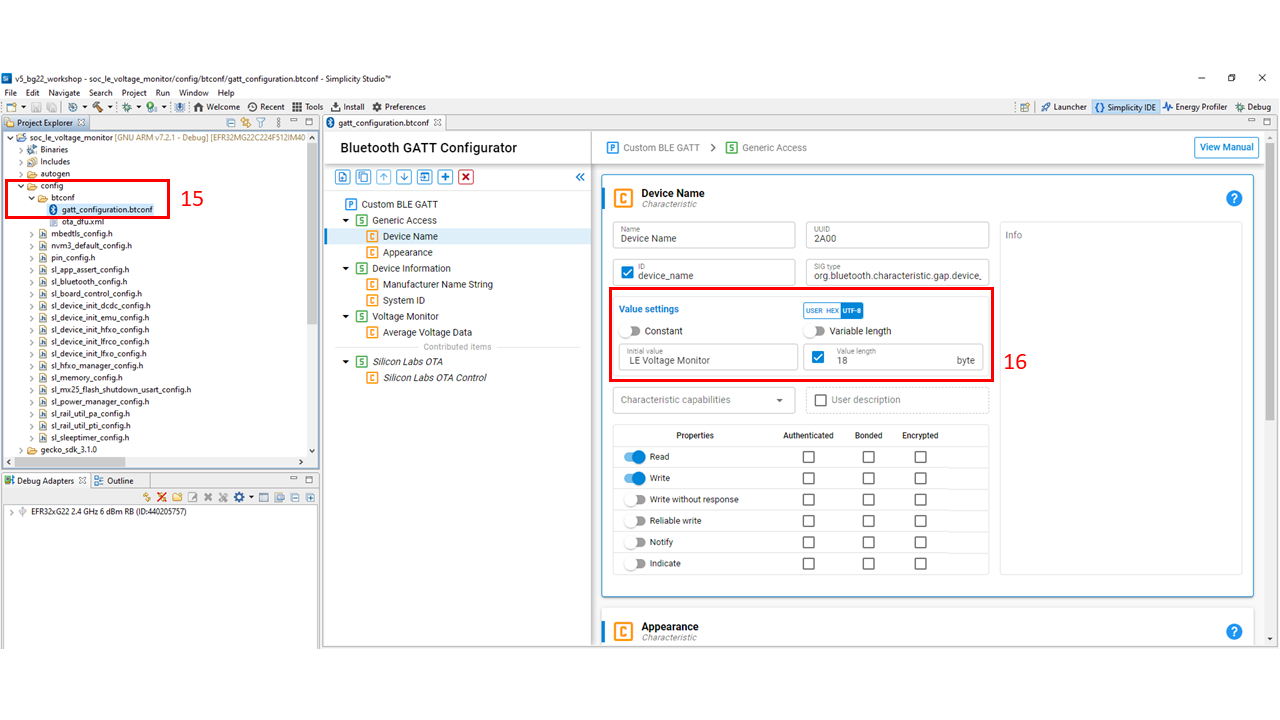Image resolution: width=1280 pixels, height=720 pixels.
Task: Collapse the btconf folder
Action: (31, 198)
